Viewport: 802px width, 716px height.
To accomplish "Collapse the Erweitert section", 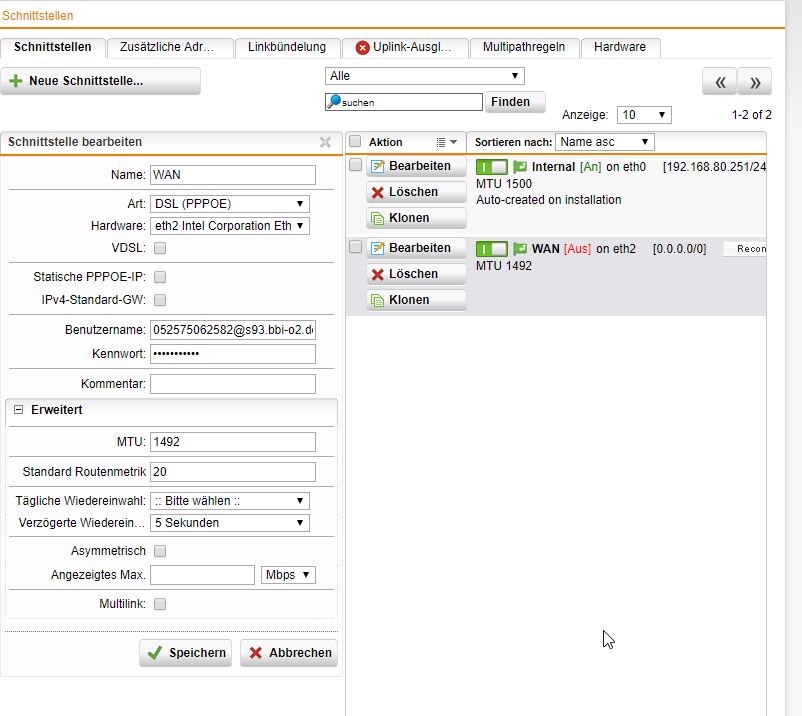I will [x=18, y=410].
